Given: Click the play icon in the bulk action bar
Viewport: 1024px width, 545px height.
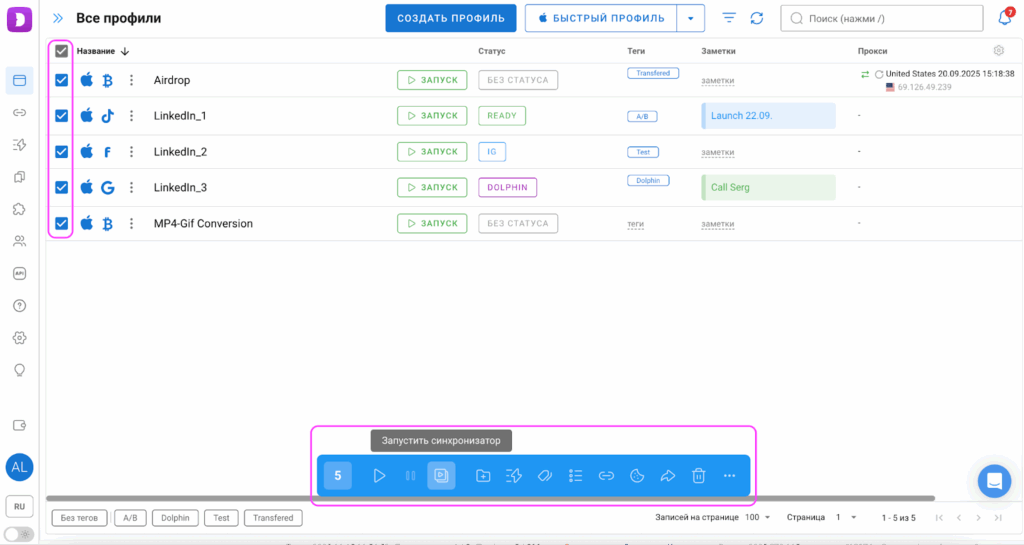Looking at the screenshot, I should tap(379, 476).
